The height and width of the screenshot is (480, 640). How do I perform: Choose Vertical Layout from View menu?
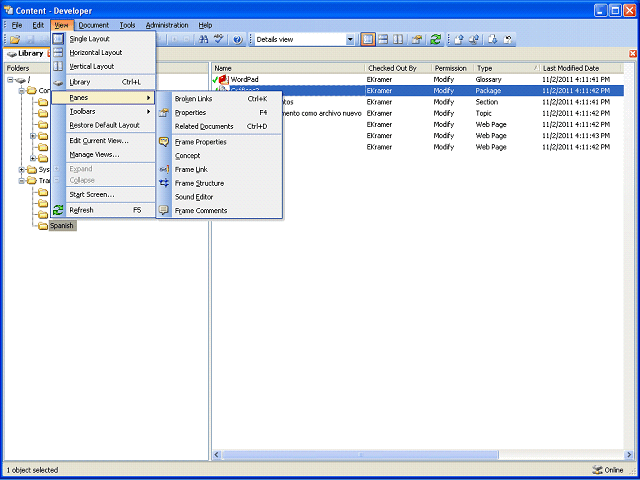pyautogui.click(x=103, y=66)
